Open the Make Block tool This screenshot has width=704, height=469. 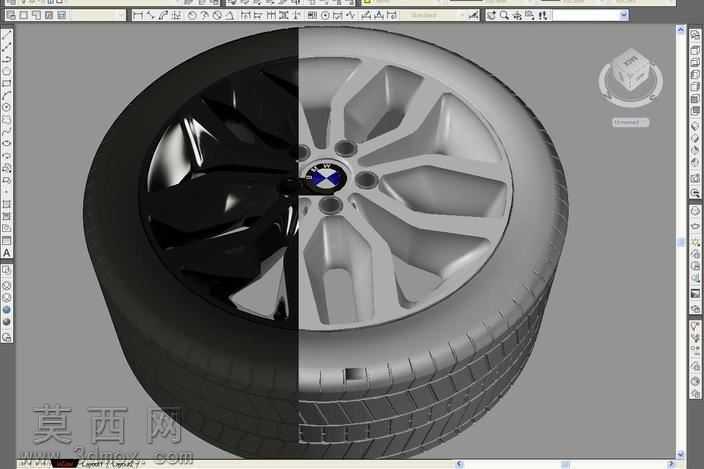click(x=7, y=180)
